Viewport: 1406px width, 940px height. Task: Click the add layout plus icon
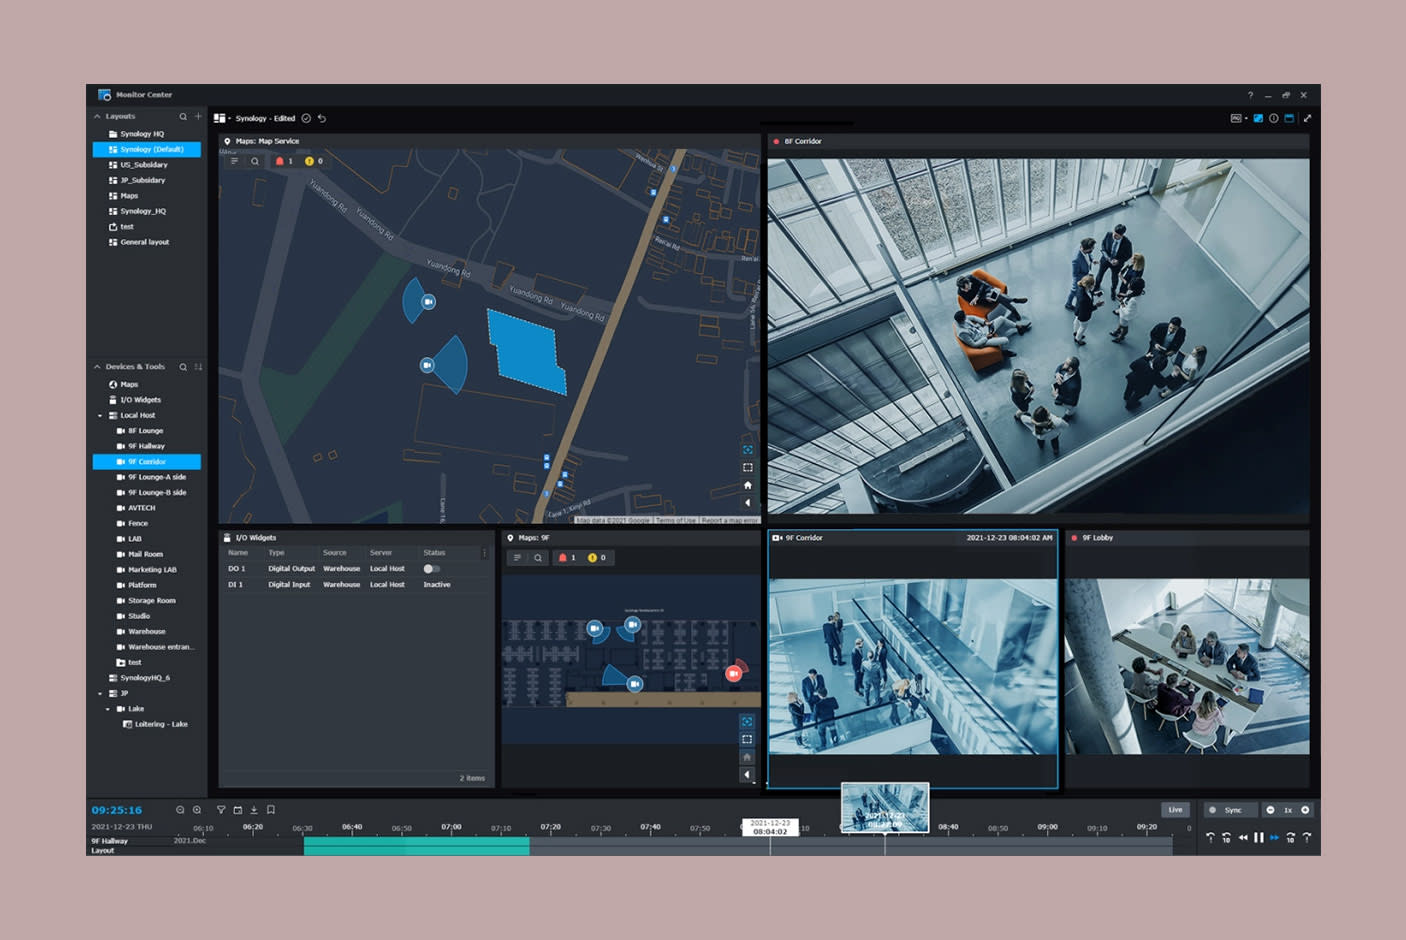198,116
